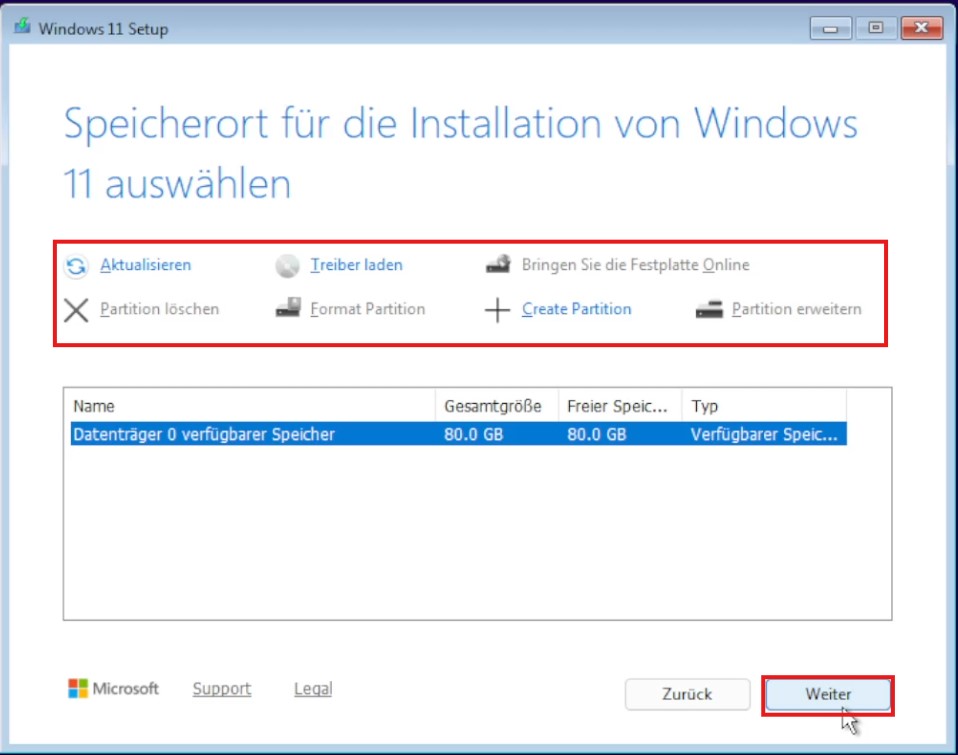Select Bringen Sie die Festplatte Online
Screen dimensions: 958x755
635,265
